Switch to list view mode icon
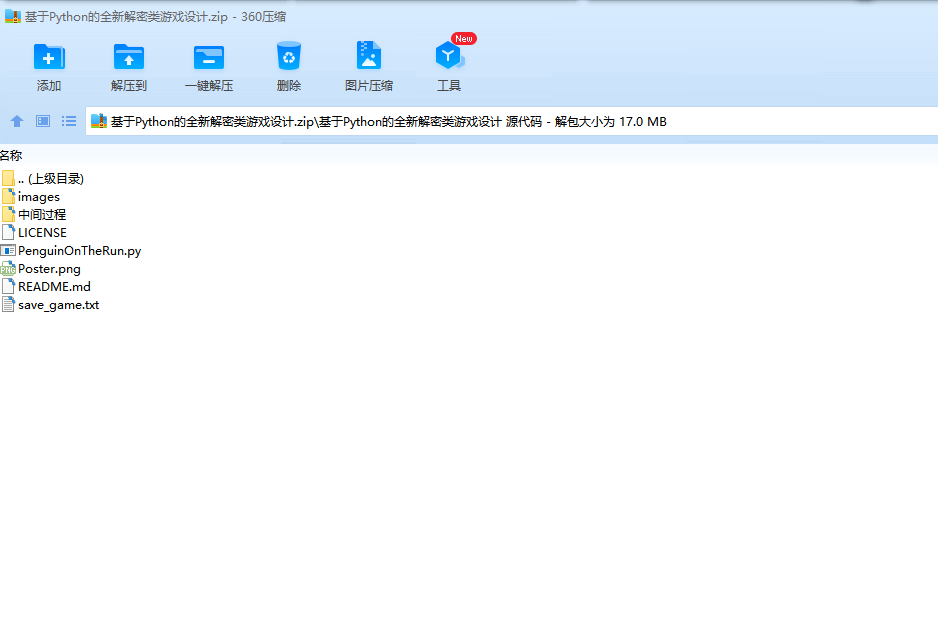Viewport: 938px width, 620px height. pos(69,121)
